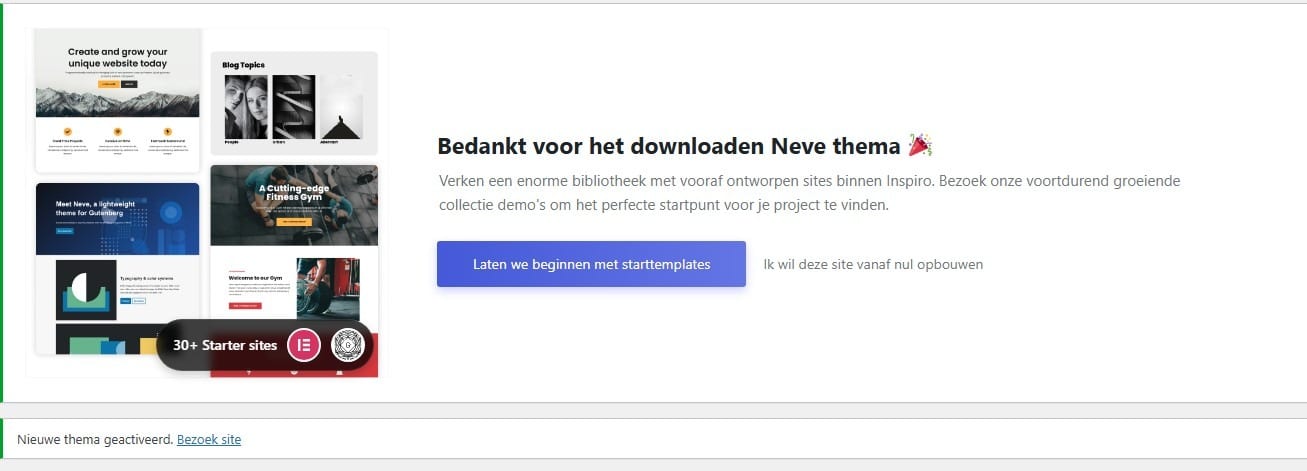1307x471 pixels.
Task: Click the third orange checkmark icon
Action: click(167, 131)
